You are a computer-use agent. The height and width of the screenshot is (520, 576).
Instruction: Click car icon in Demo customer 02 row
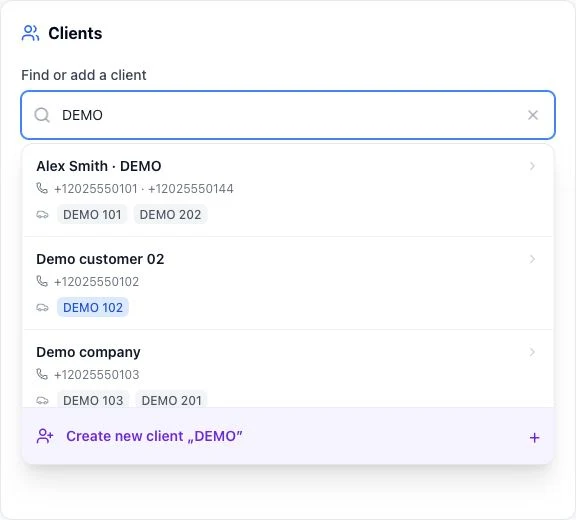coord(42,307)
